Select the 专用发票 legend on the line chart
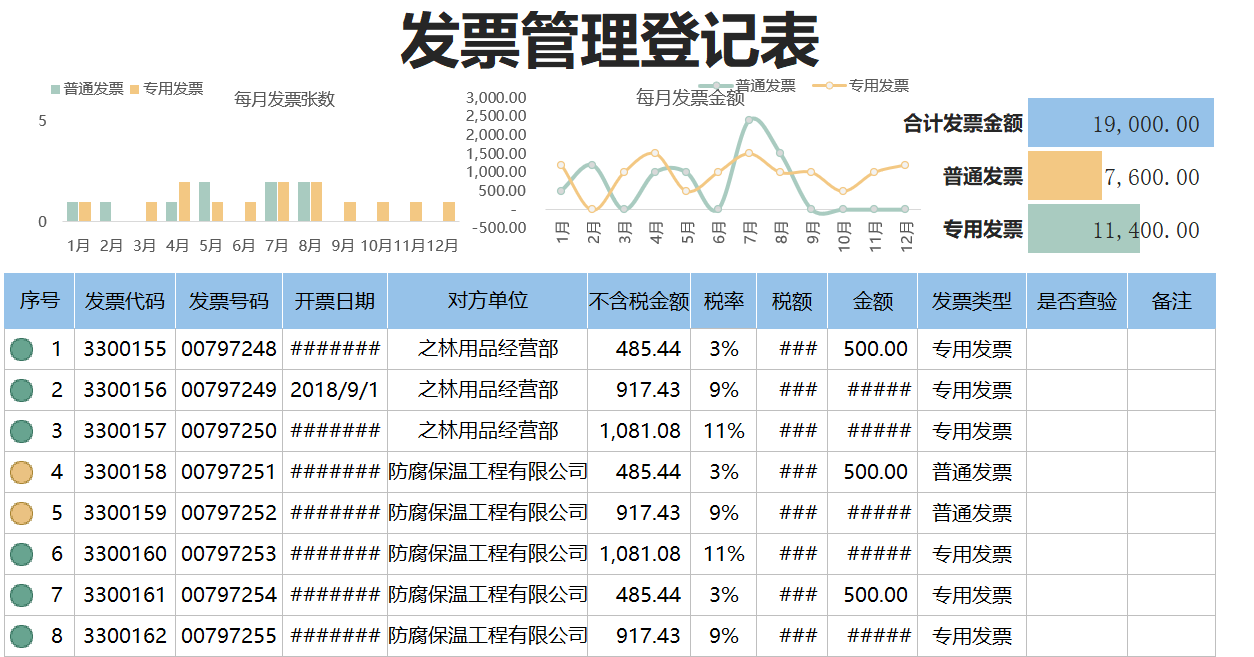Image resolution: width=1254 pixels, height=657 pixels. pos(878,86)
